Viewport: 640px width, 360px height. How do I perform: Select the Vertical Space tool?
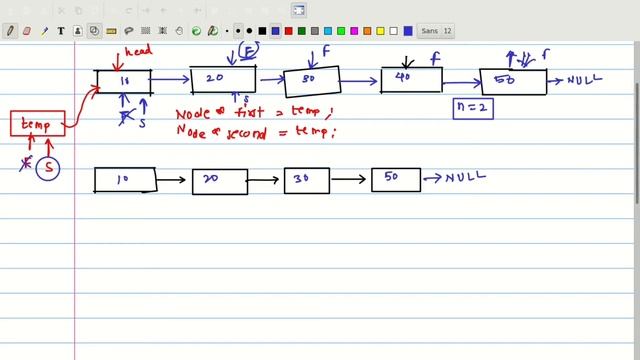(x=162, y=31)
